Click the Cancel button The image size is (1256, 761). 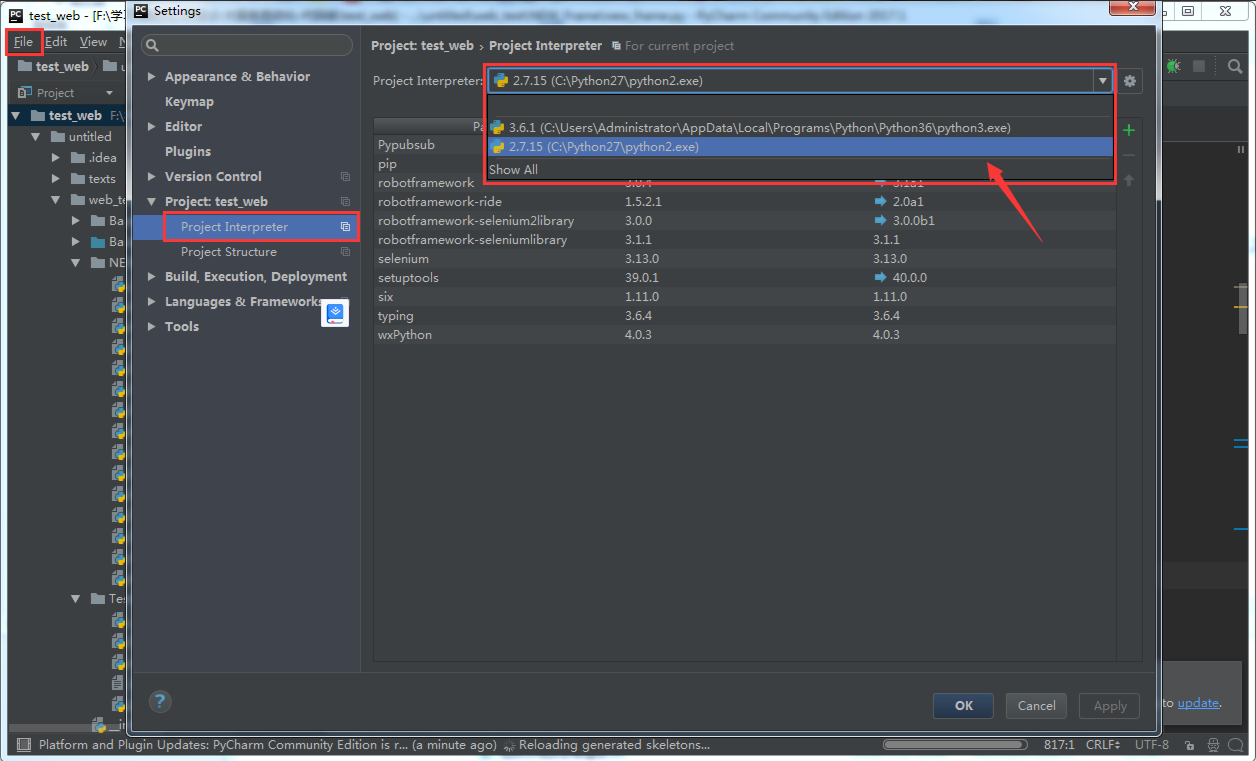click(x=1037, y=706)
